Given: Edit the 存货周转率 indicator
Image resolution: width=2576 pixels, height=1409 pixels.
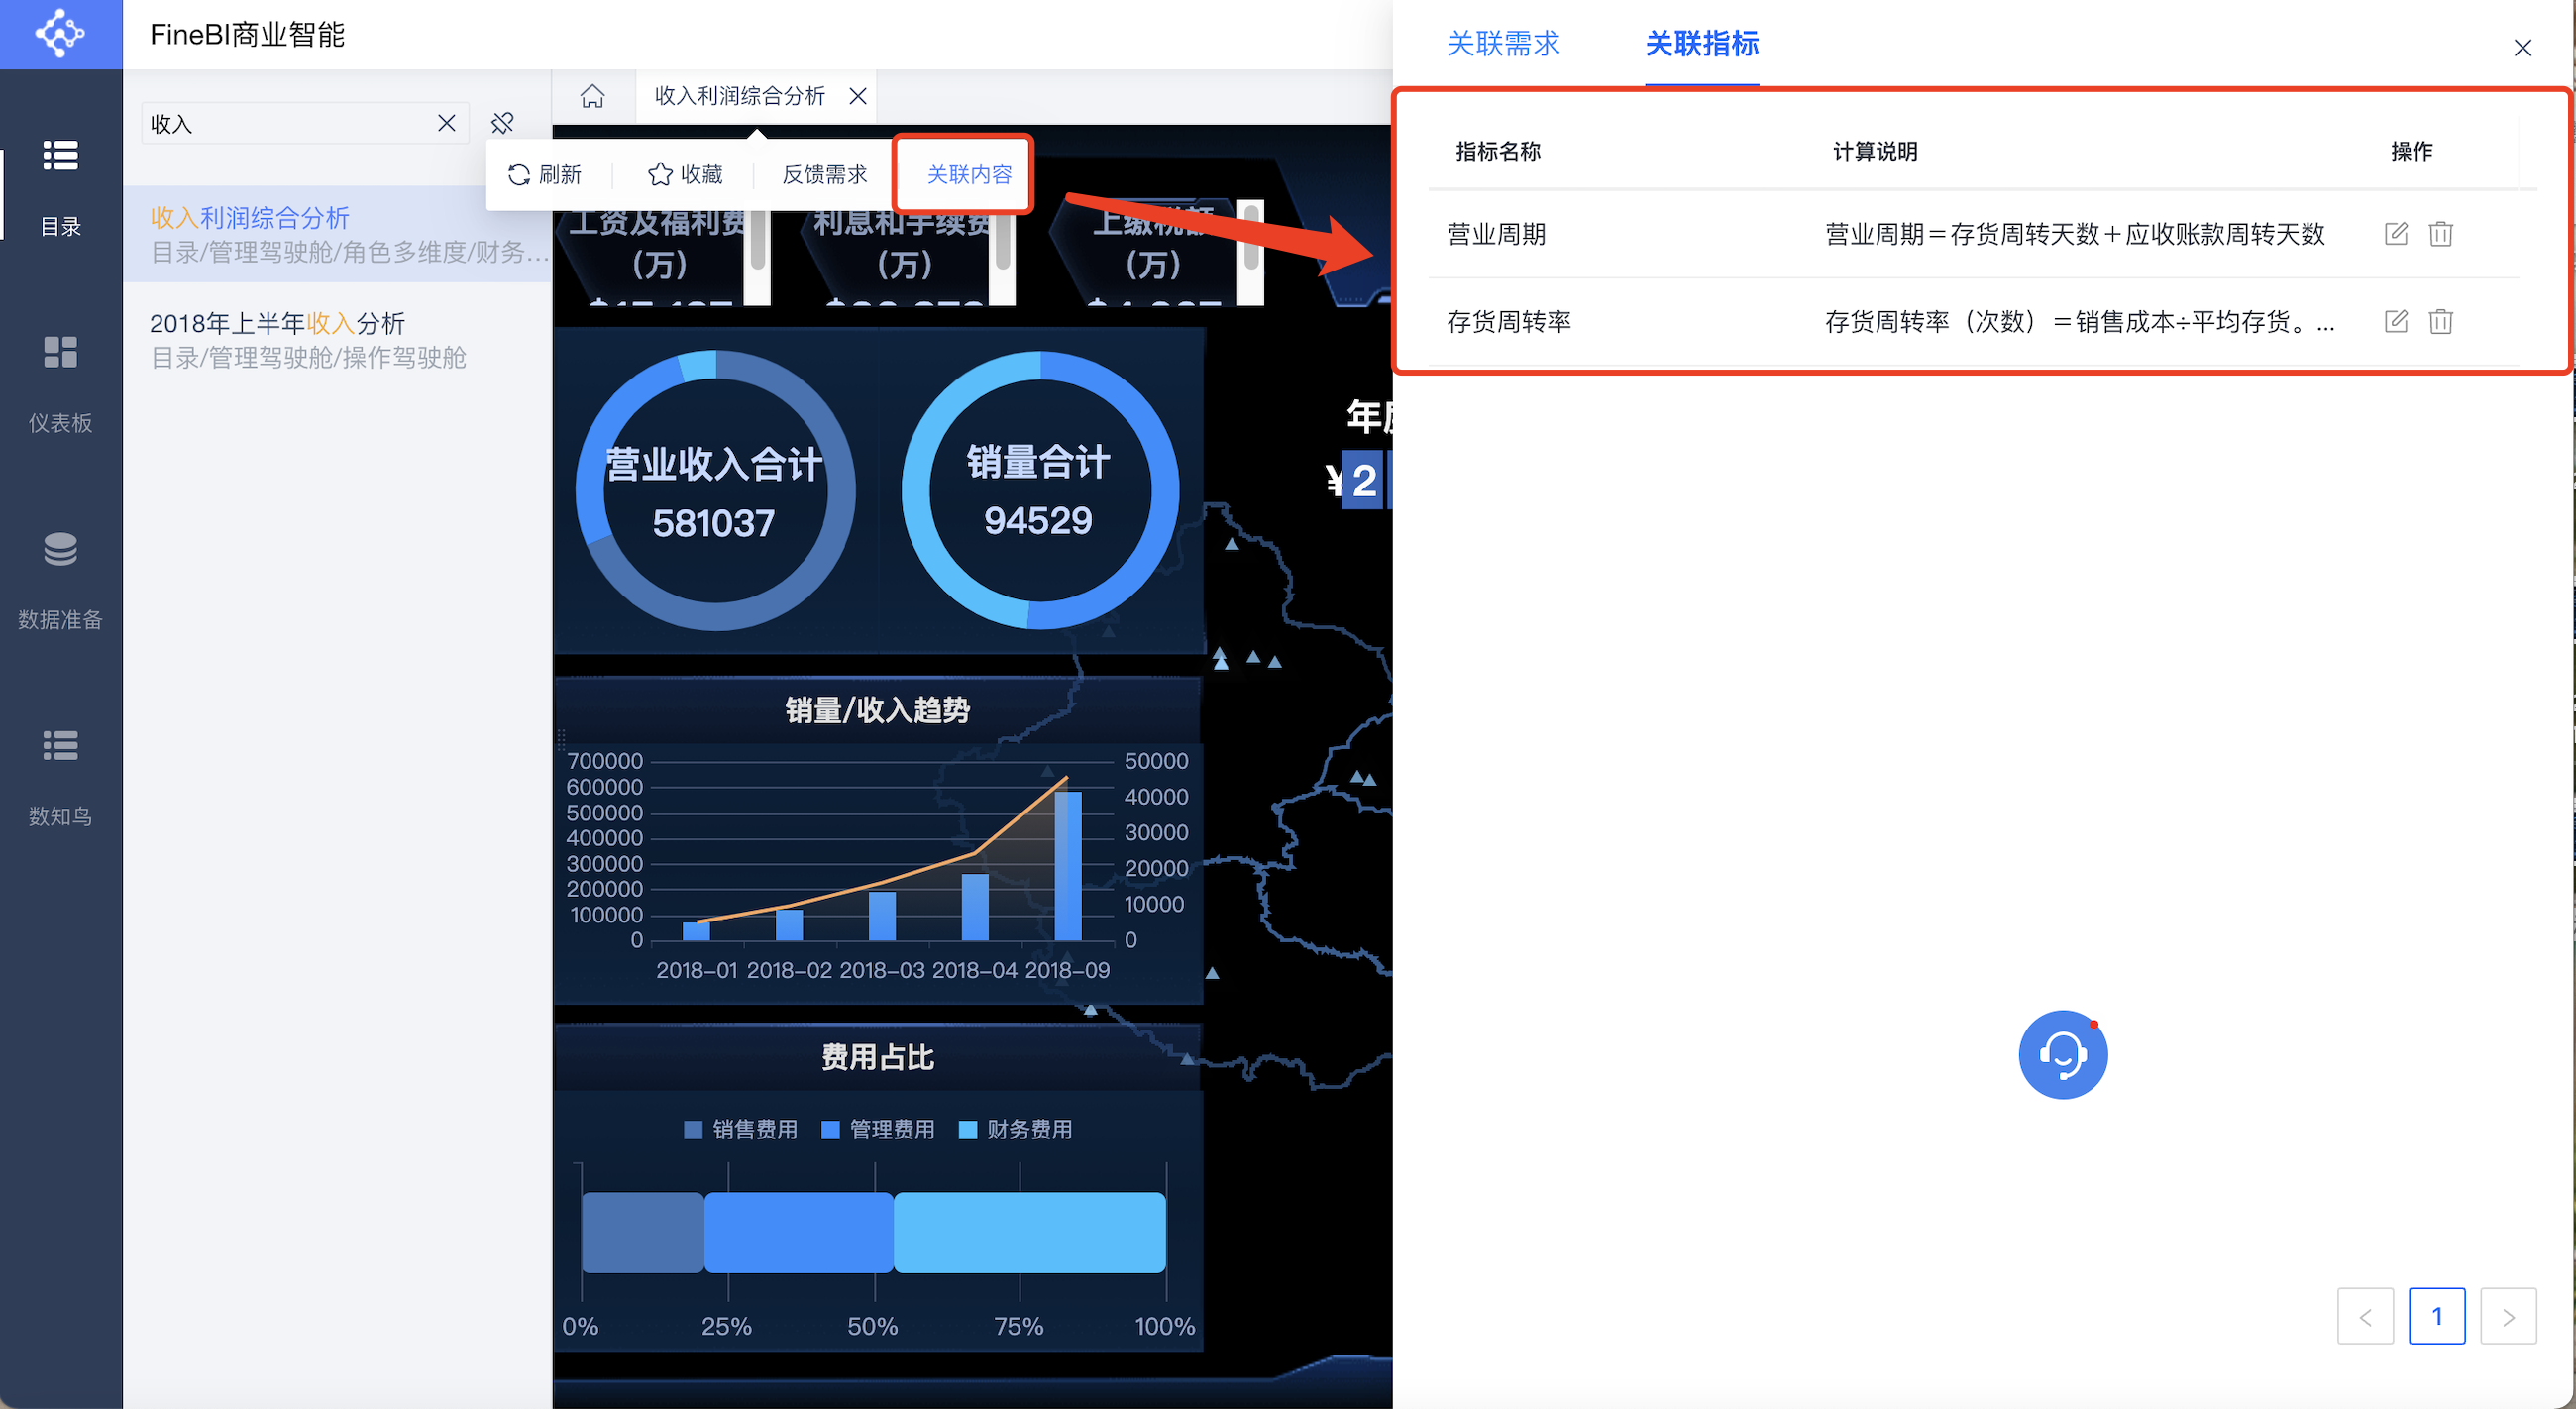Looking at the screenshot, I should pyautogui.click(x=2395, y=321).
